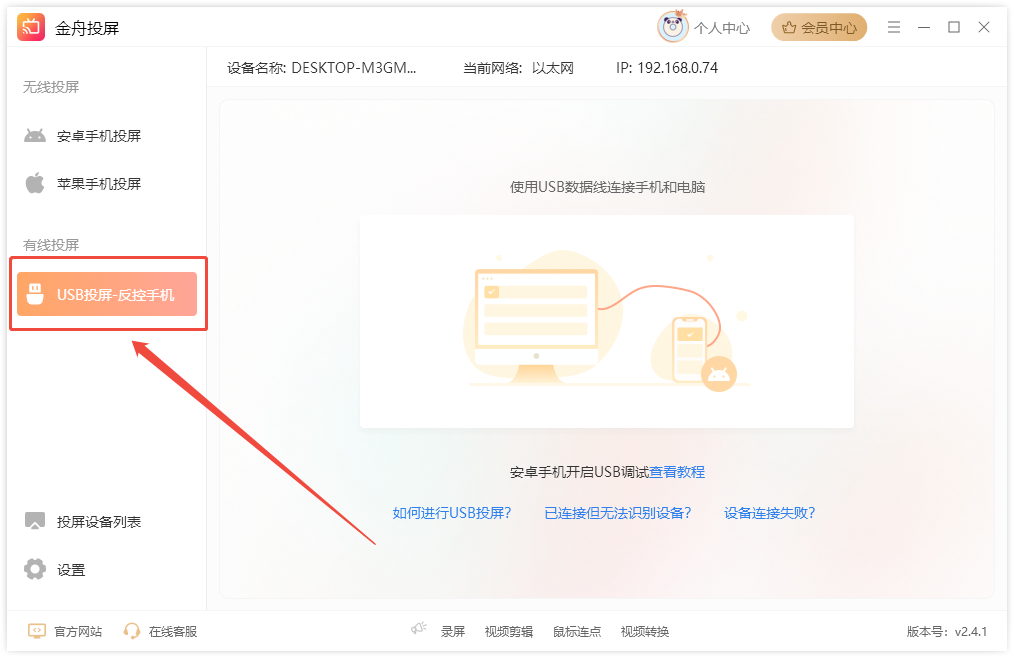The width and height of the screenshot is (1014, 658).
Task: Open the hamburger main menu
Action: pos(894,27)
